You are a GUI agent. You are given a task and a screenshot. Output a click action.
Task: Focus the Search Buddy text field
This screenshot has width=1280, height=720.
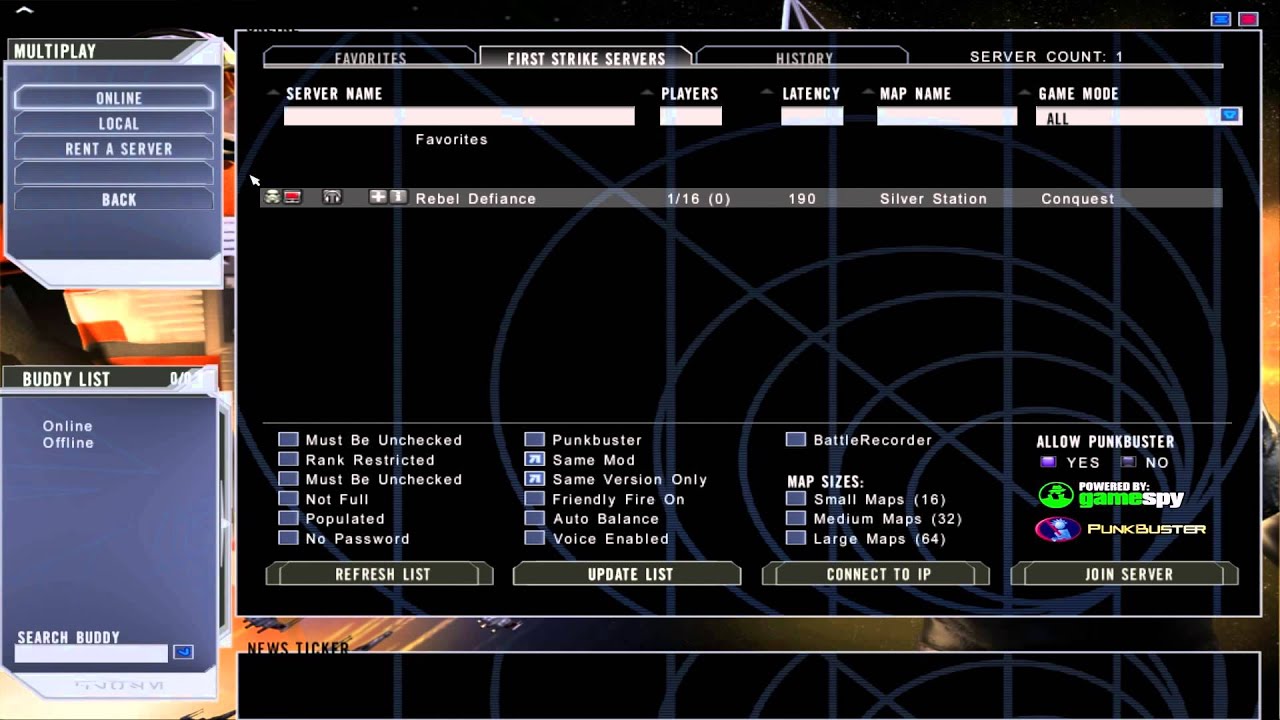pyautogui.click(x=91, y=653)
